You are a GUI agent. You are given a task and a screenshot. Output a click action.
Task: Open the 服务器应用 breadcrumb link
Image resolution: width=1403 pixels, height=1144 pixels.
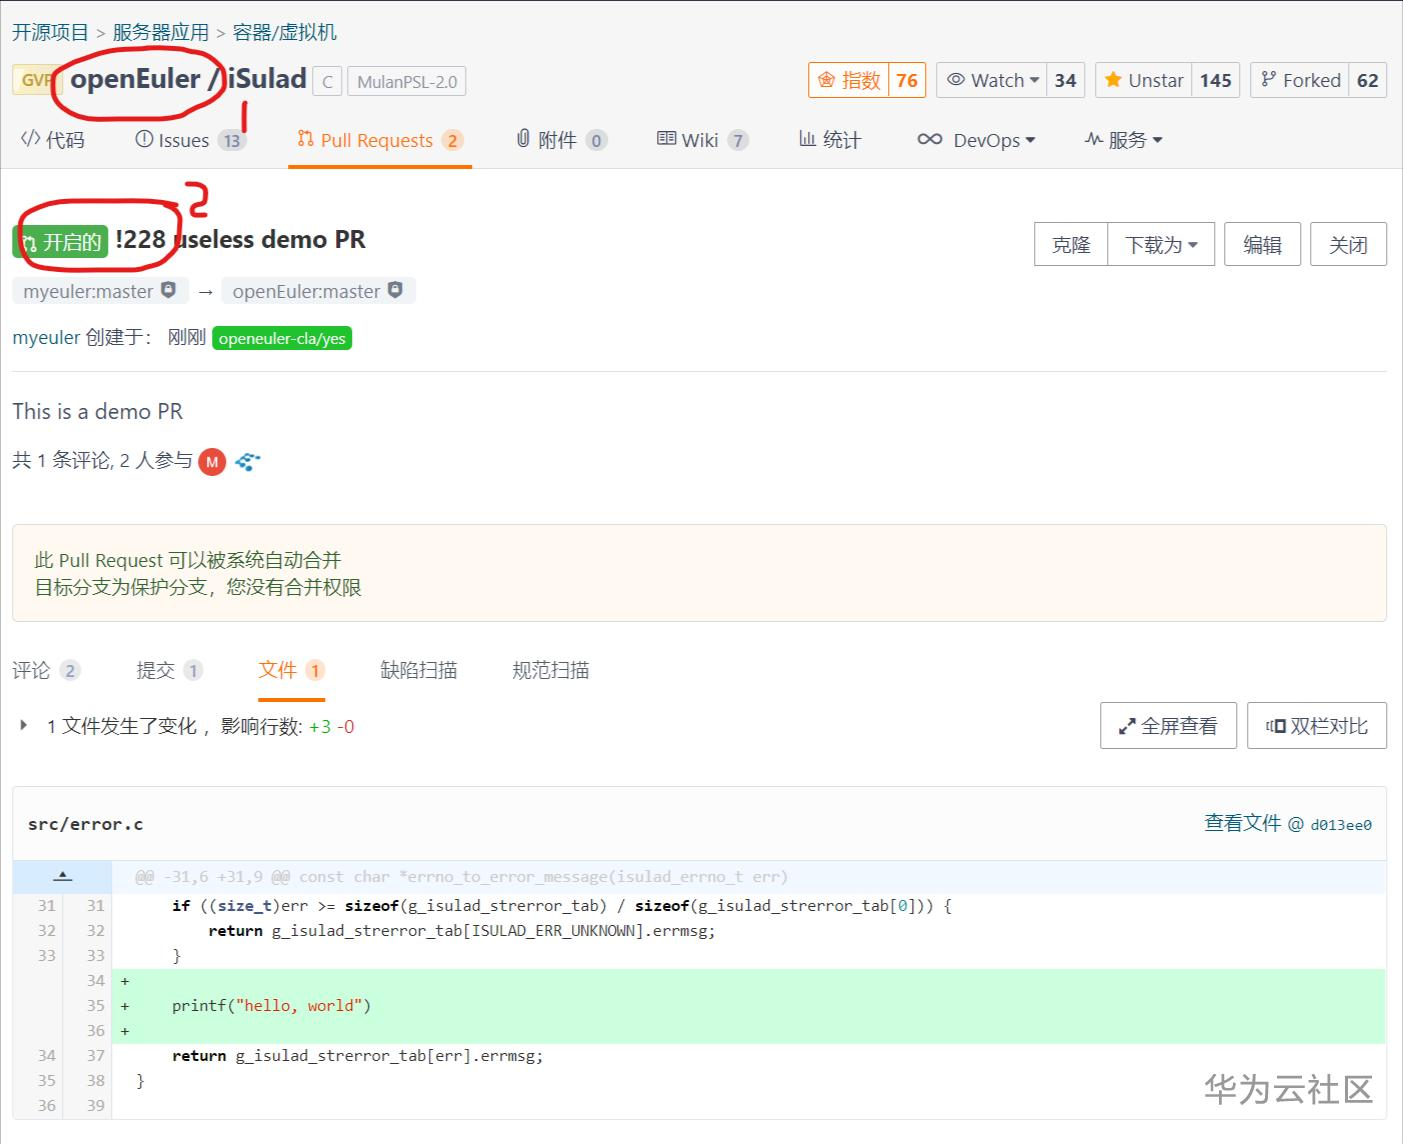pyautogui.click(x=160, y=32)
